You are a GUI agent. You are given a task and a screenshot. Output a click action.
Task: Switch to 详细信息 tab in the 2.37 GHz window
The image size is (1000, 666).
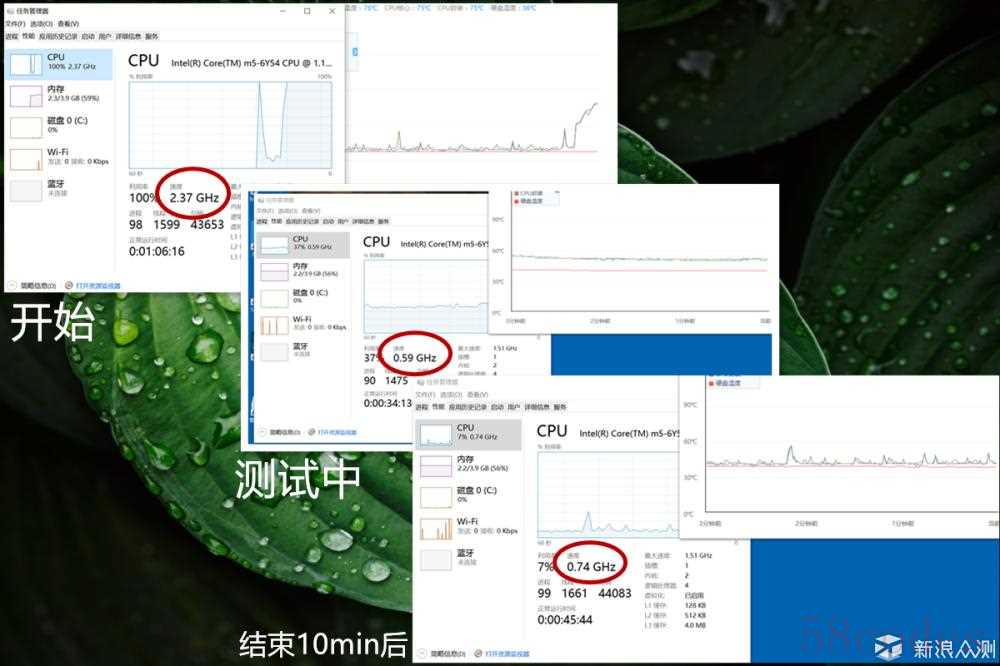[128, 36]
